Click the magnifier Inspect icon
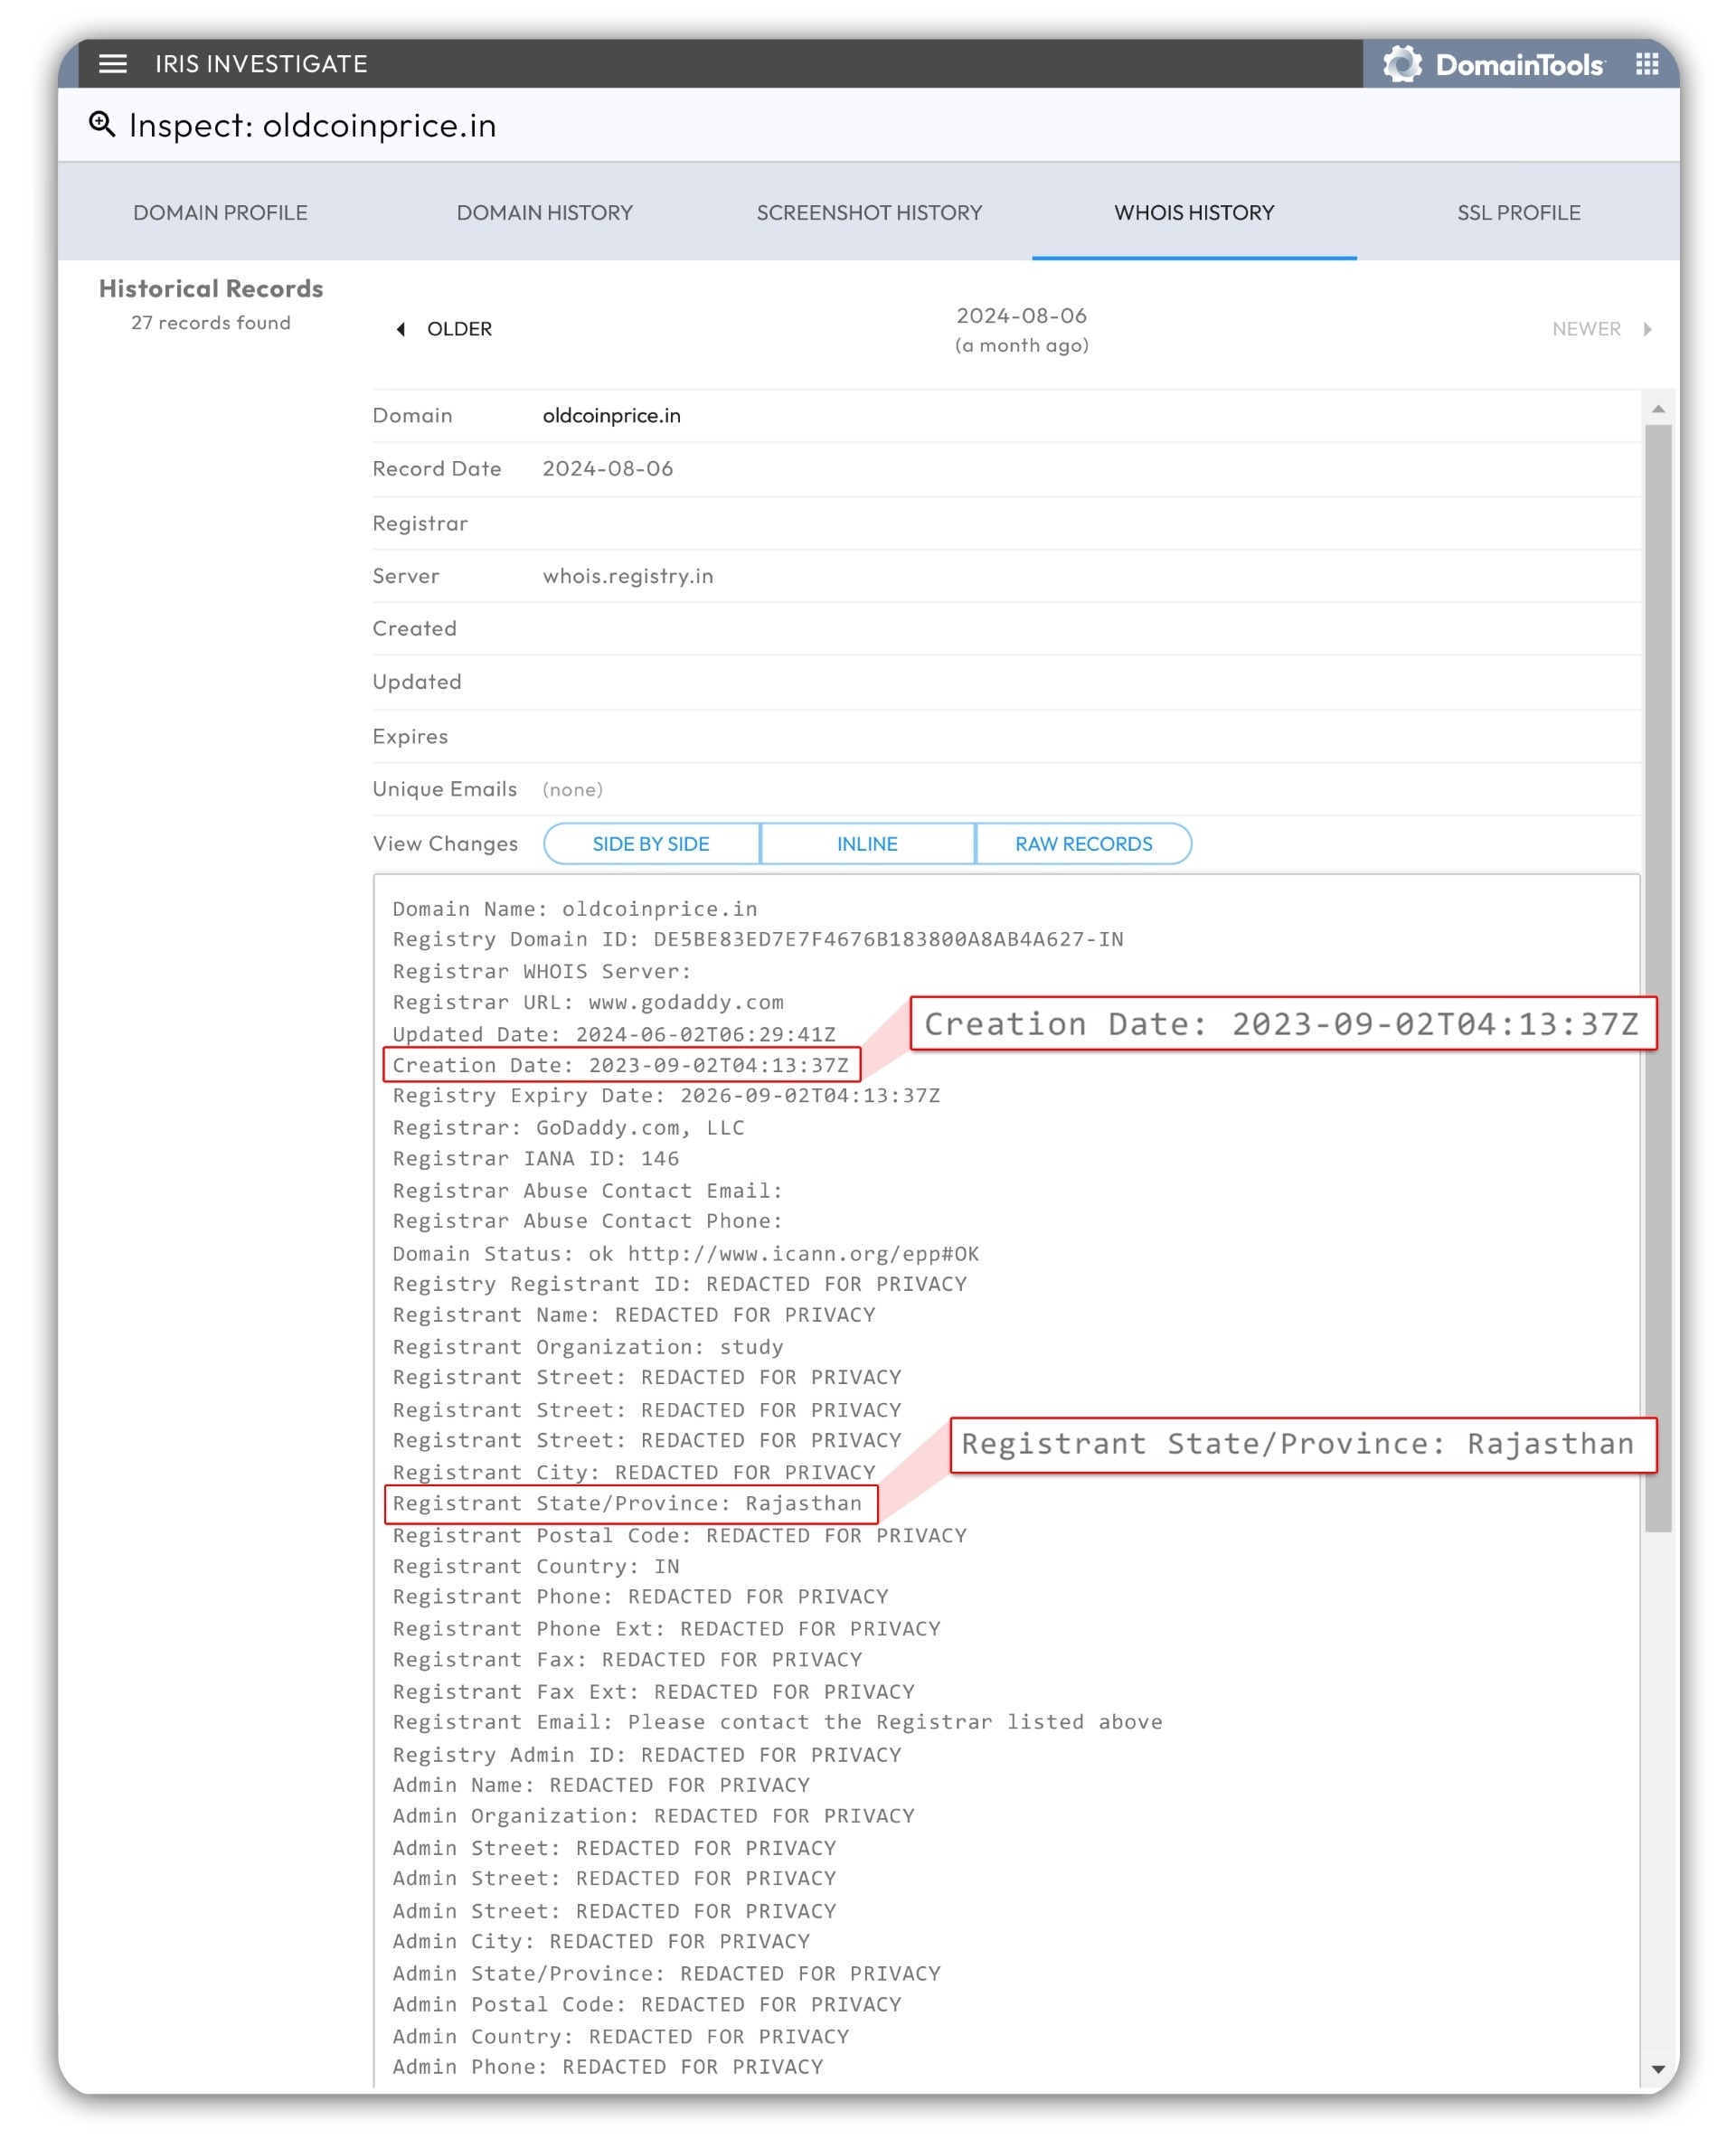 coord(102,124)
